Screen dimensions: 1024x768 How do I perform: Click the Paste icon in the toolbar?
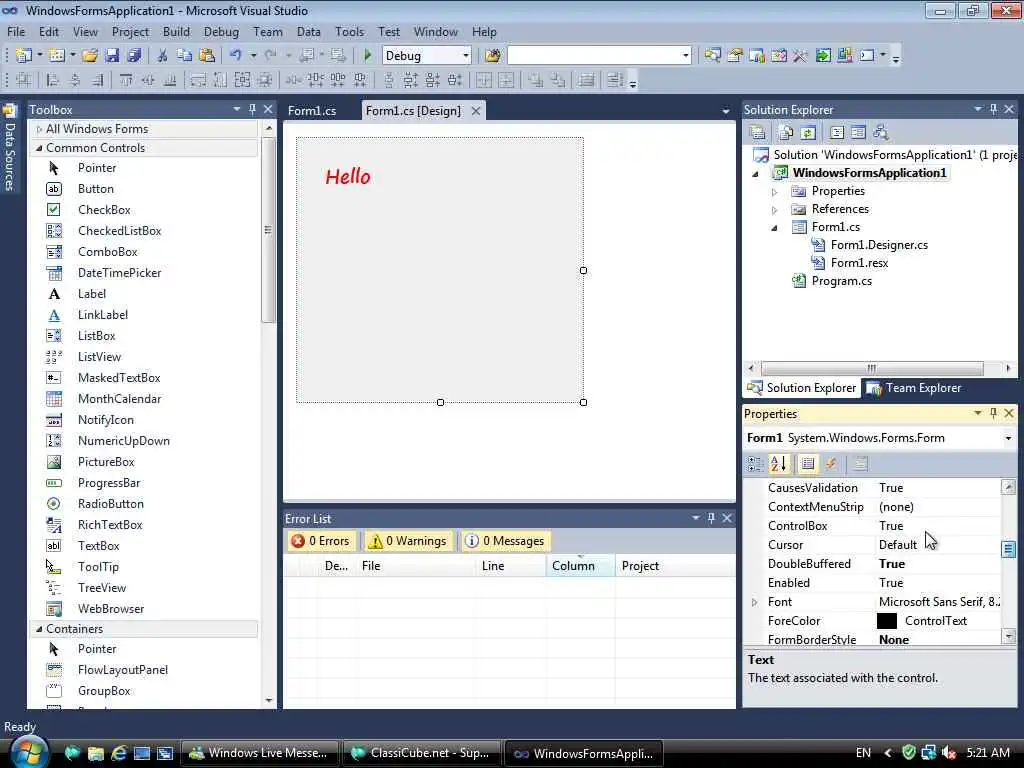(206, 56)
